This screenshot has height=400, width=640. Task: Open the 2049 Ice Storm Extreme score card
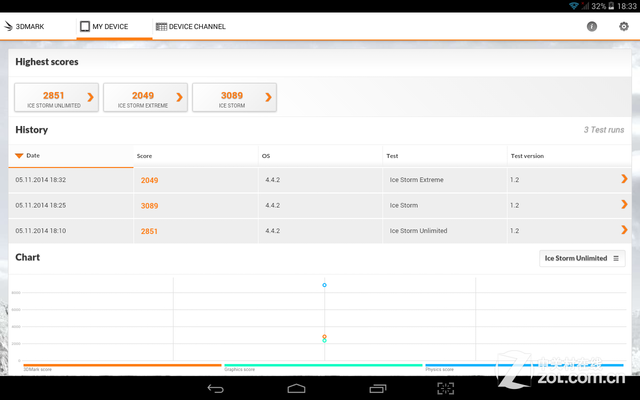[145, 97]
